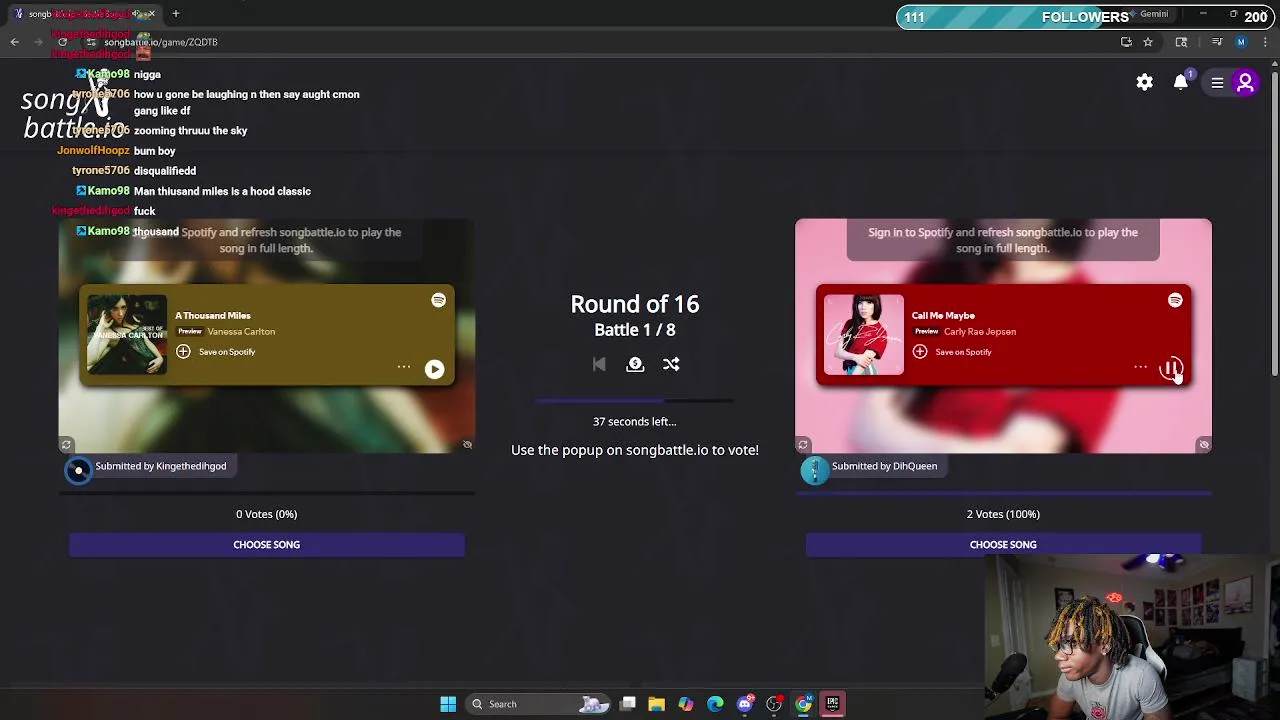Open Spotify logo on A Thousand Miles card

(x=438, y=300)
